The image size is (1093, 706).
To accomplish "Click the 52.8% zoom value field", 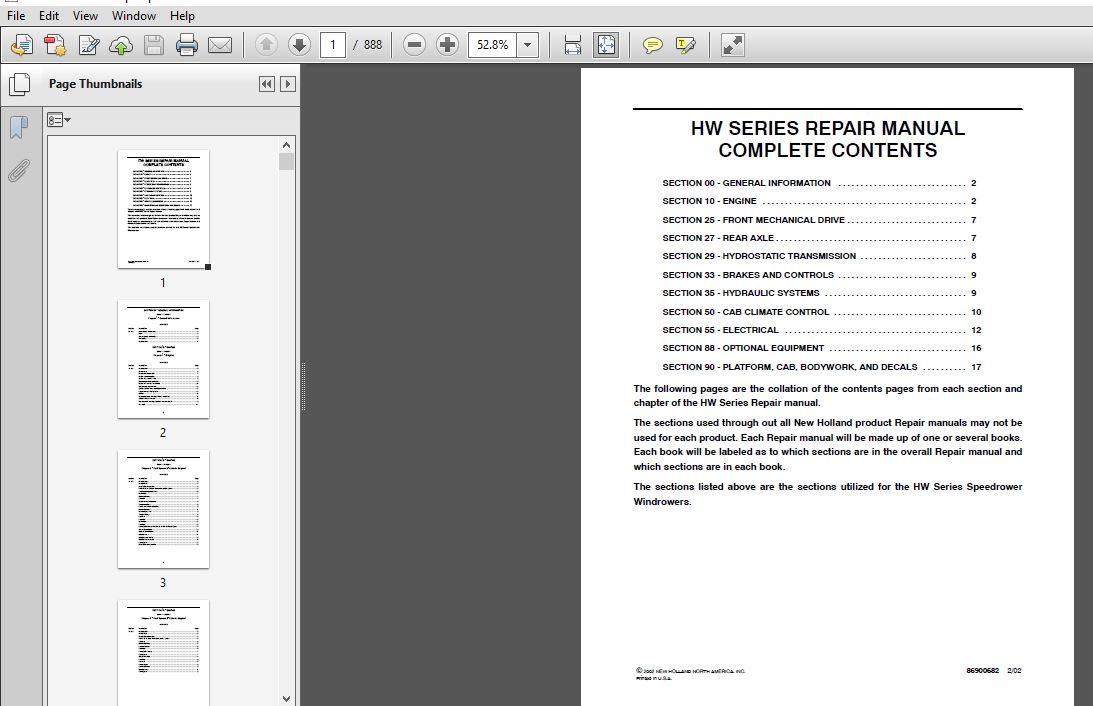I will point(493,45).
